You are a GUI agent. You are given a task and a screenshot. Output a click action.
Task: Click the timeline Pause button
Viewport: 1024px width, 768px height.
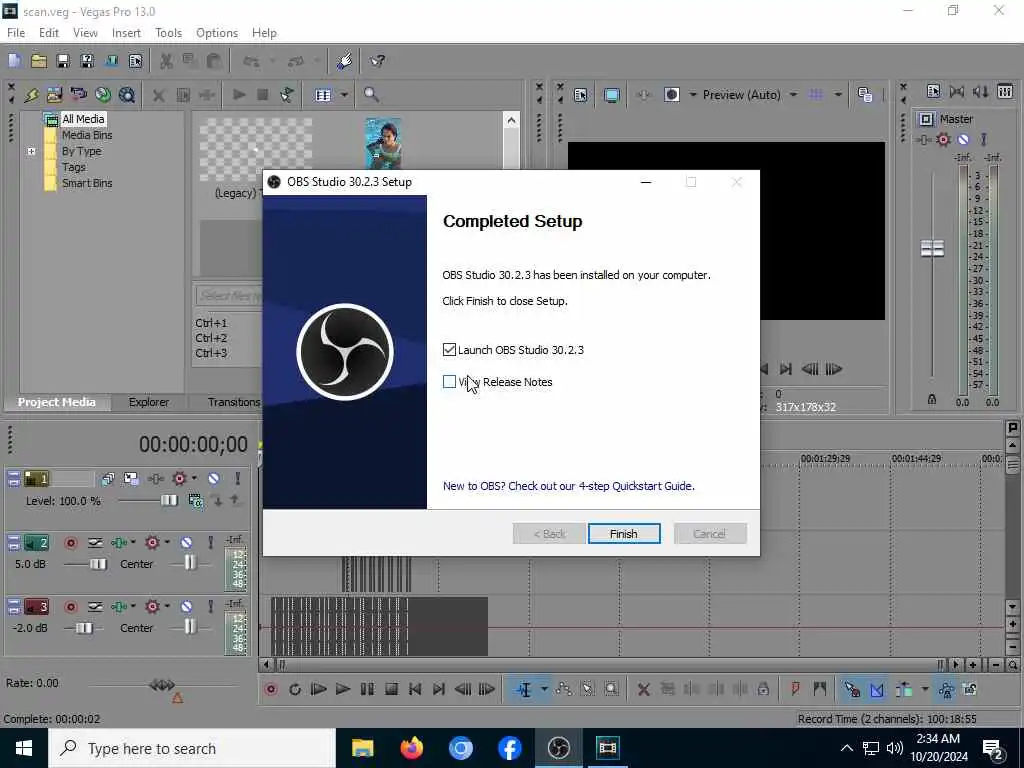[x=367, y=689]
